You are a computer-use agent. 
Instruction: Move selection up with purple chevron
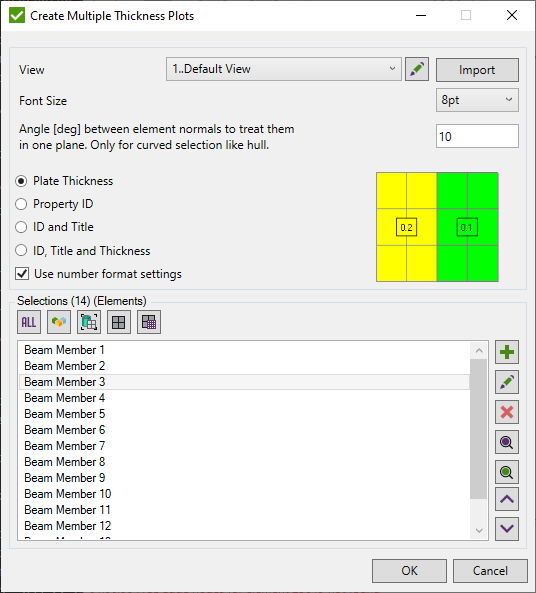(x=507, y=499)
